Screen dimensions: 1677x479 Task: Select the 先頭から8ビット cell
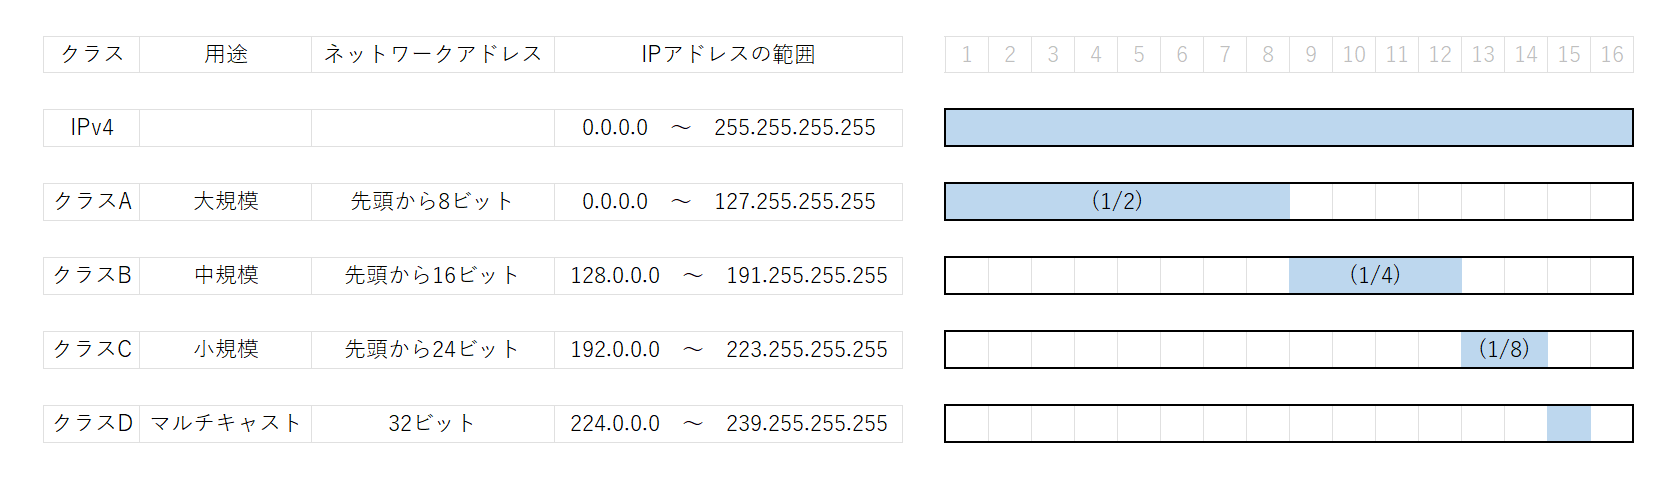(x=432, y=202)
